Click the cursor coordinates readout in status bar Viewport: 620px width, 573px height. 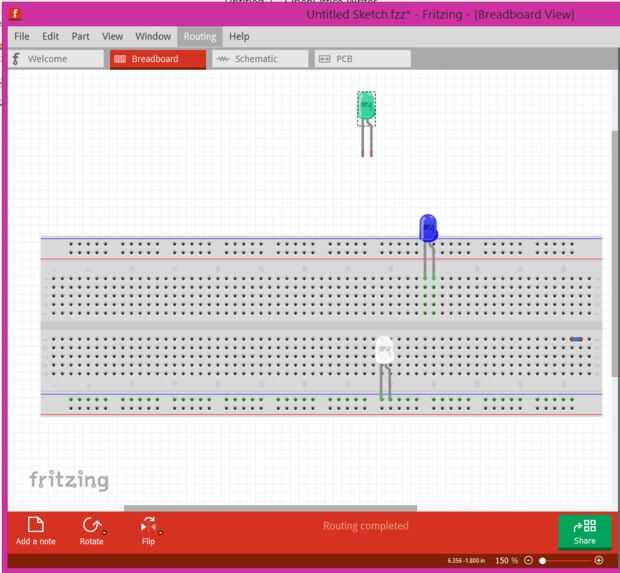pyautogui.click(x=466, y=560)
